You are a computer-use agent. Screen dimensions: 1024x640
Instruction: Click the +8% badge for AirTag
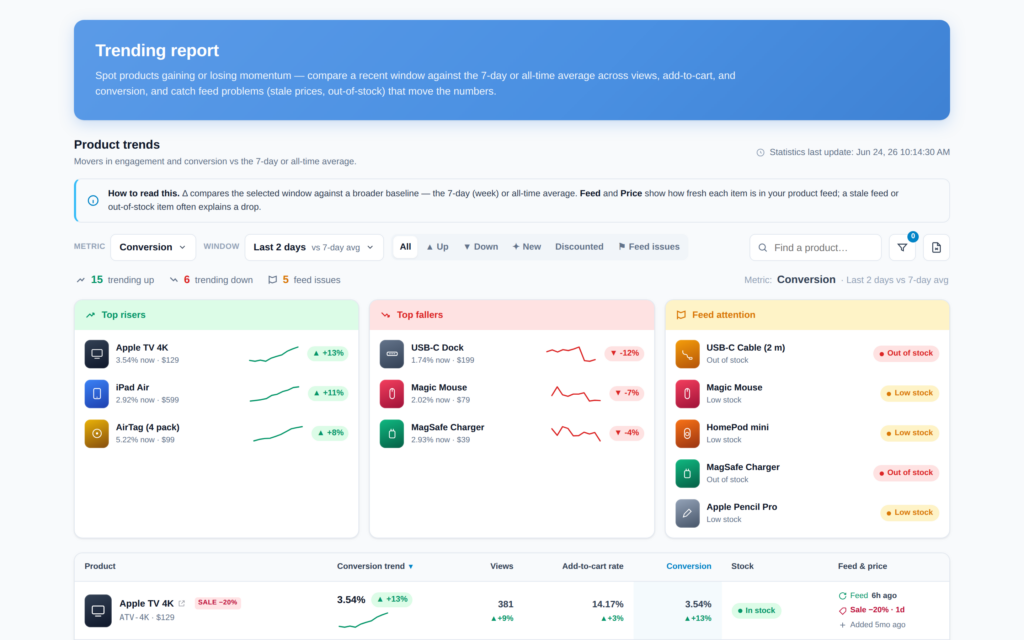tap(330, 433)
